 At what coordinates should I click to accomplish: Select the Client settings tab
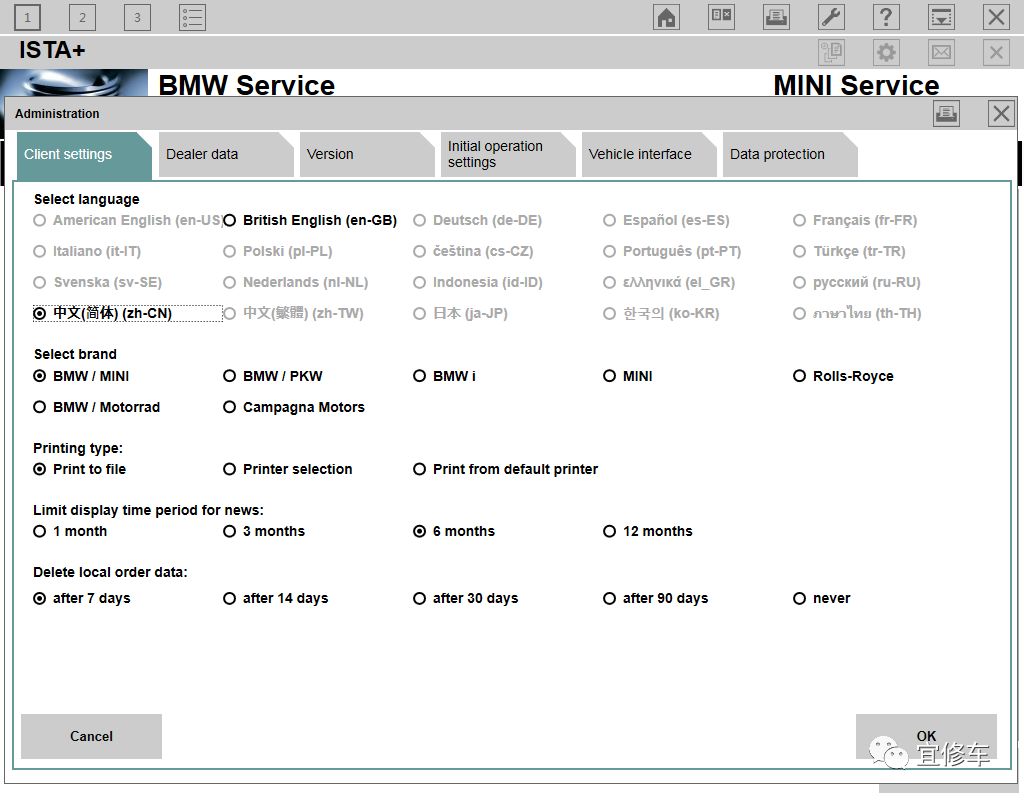(84, 155)
